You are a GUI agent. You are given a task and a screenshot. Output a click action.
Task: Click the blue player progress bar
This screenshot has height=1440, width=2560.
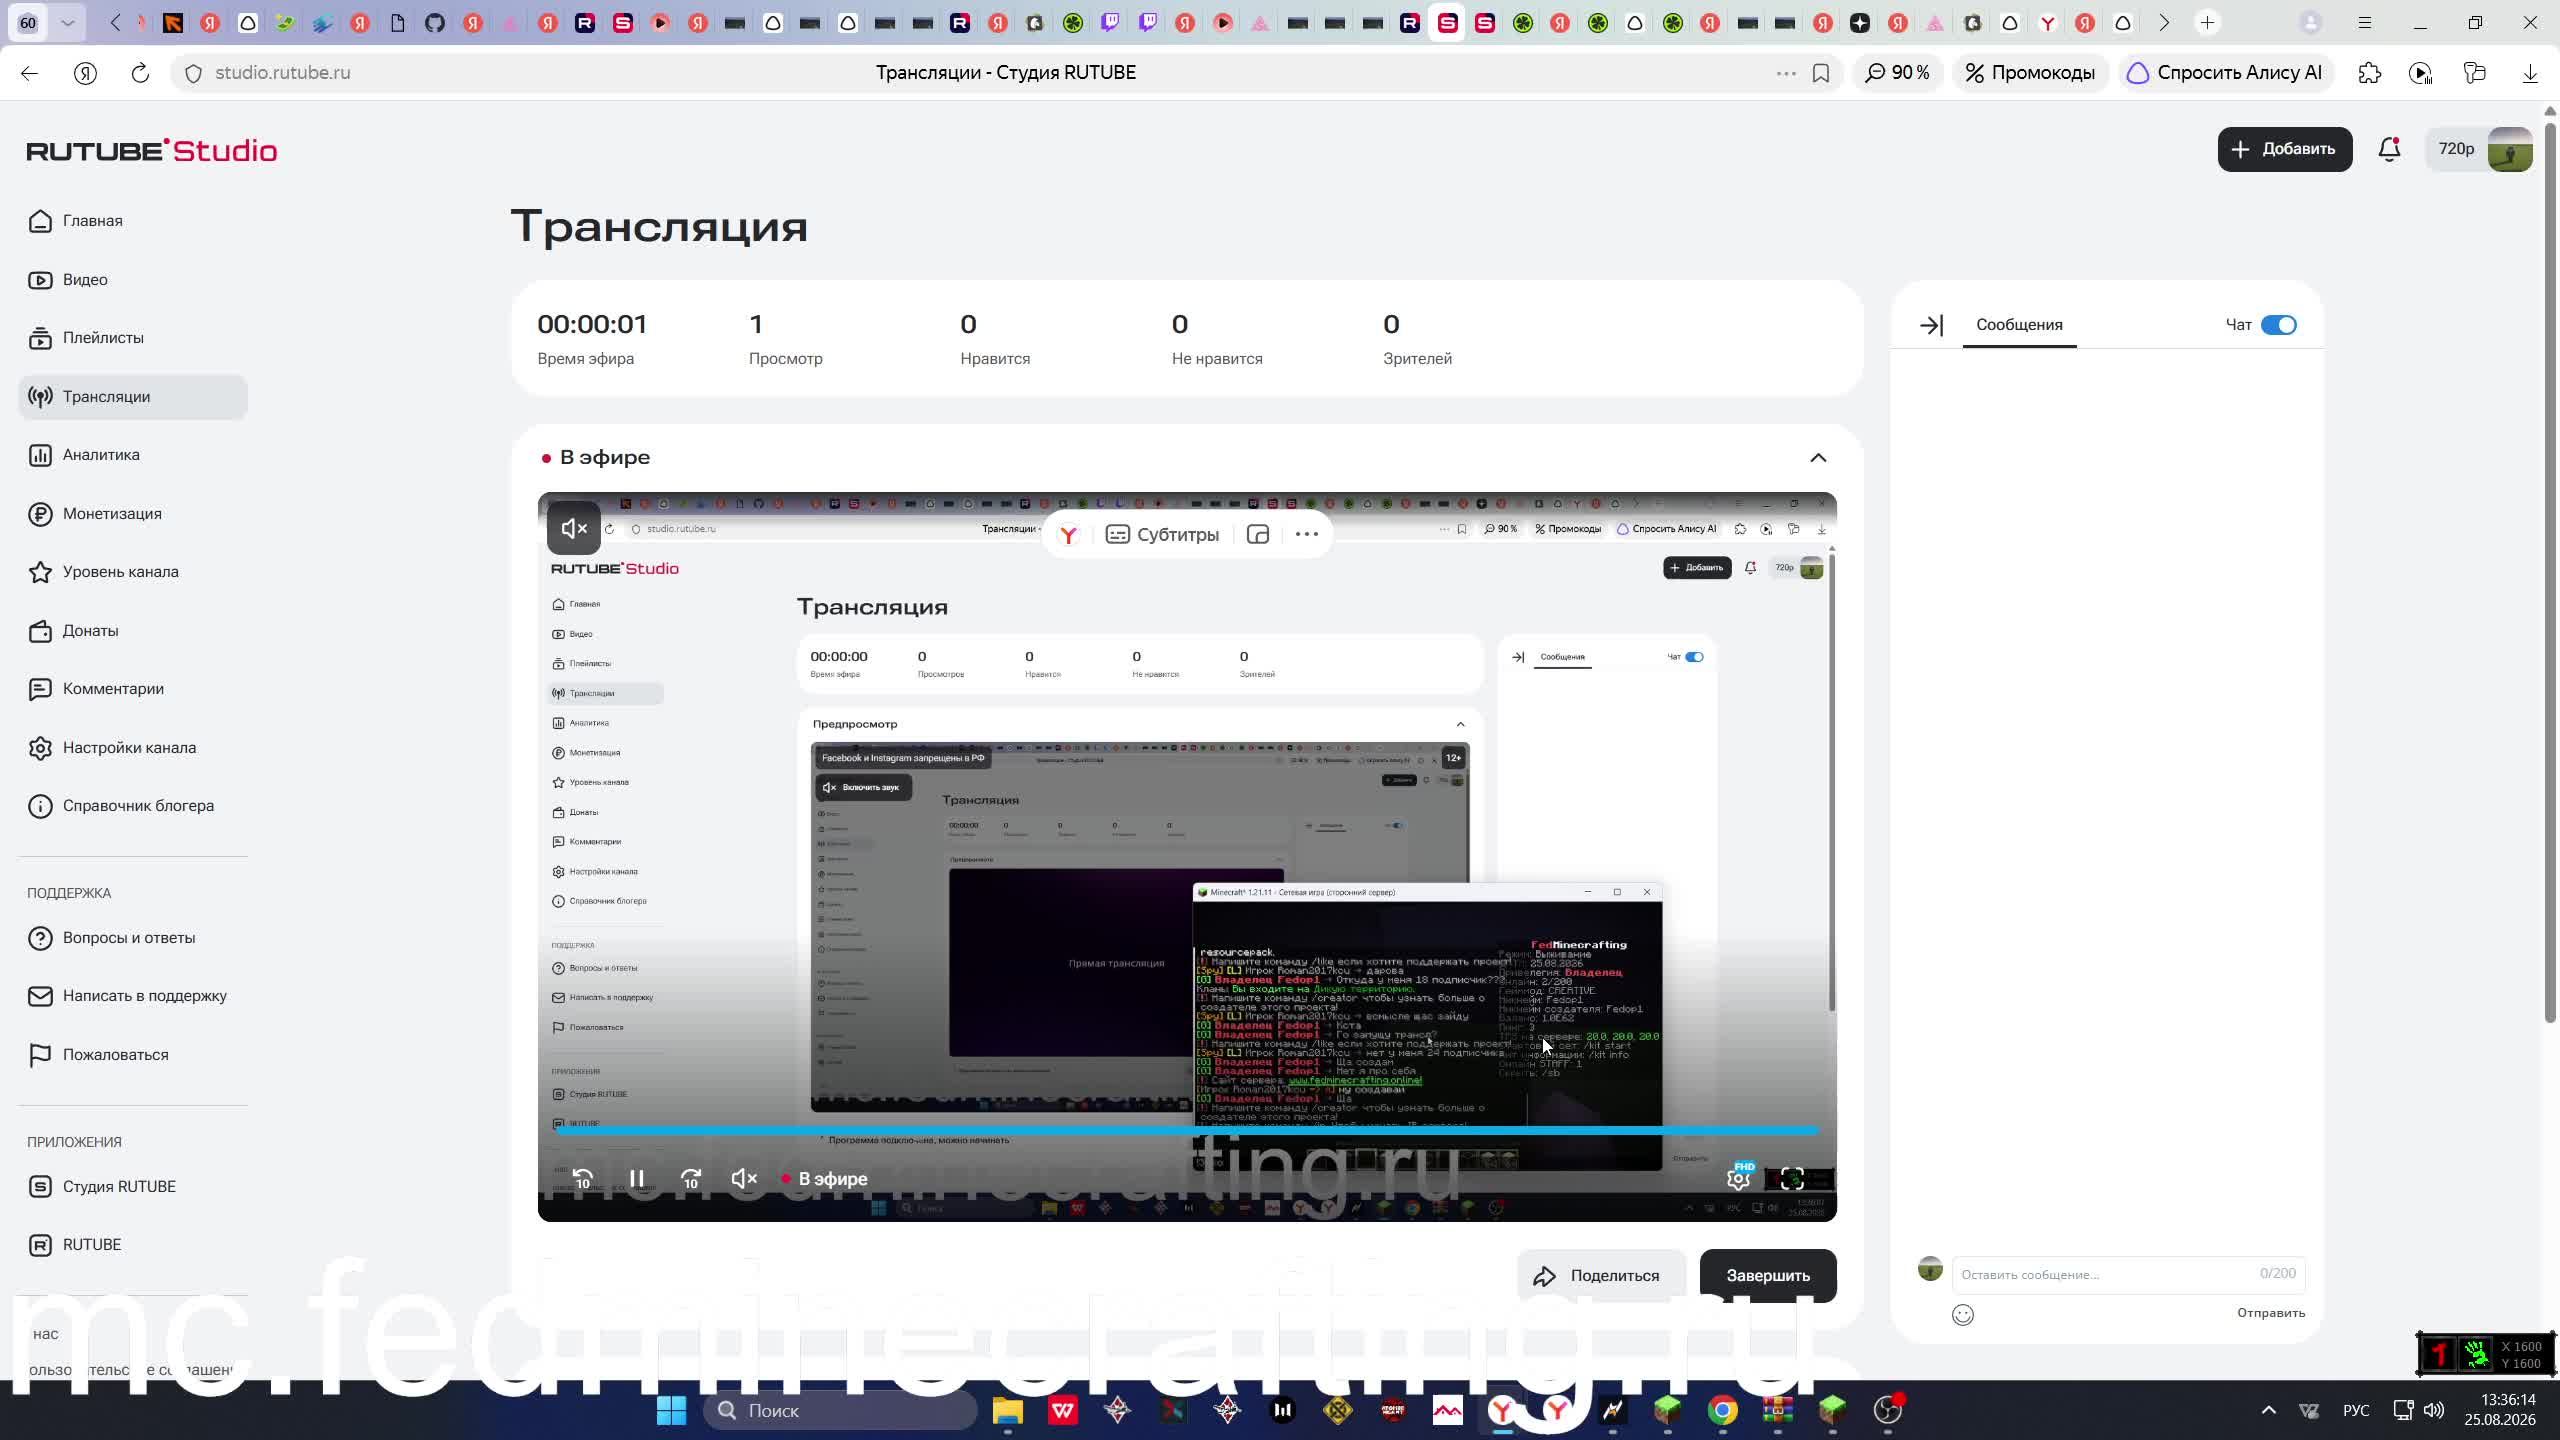click(x=1187, y=1131)
